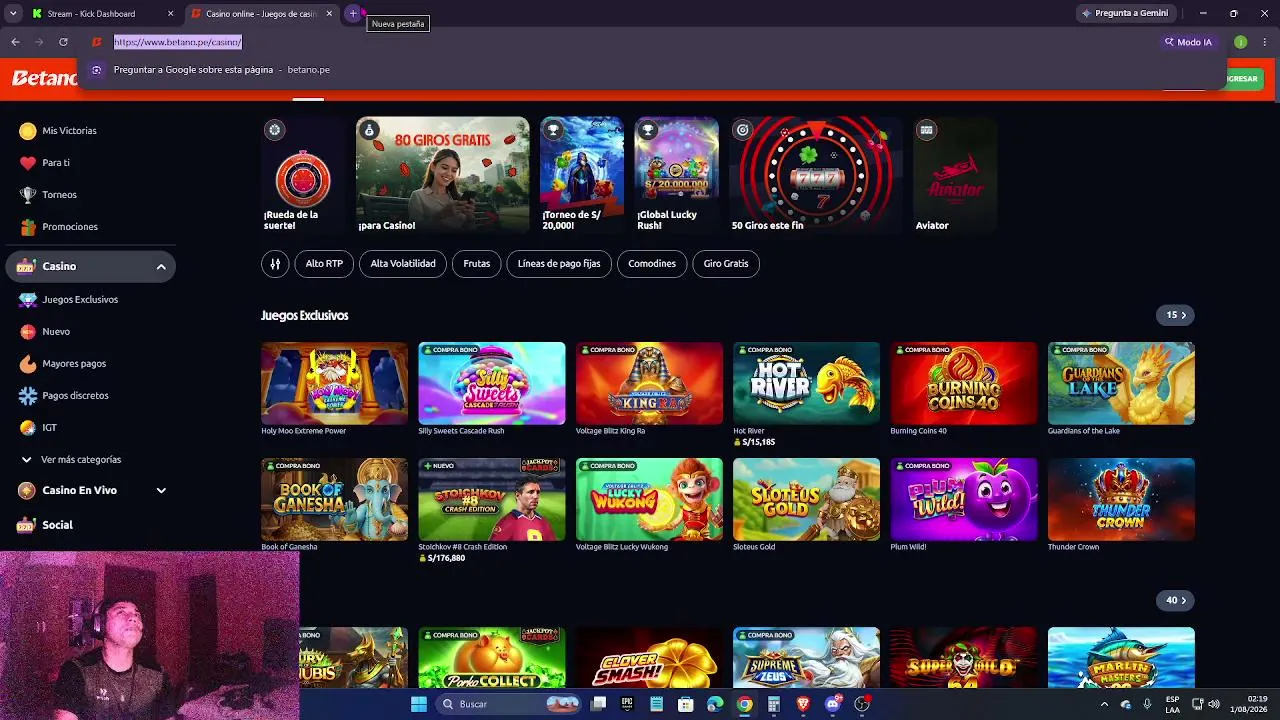The height and width of the screenshot is (720, 1280).
Task: Open the Chrome profile avatar
Action: coord(1240,42)
